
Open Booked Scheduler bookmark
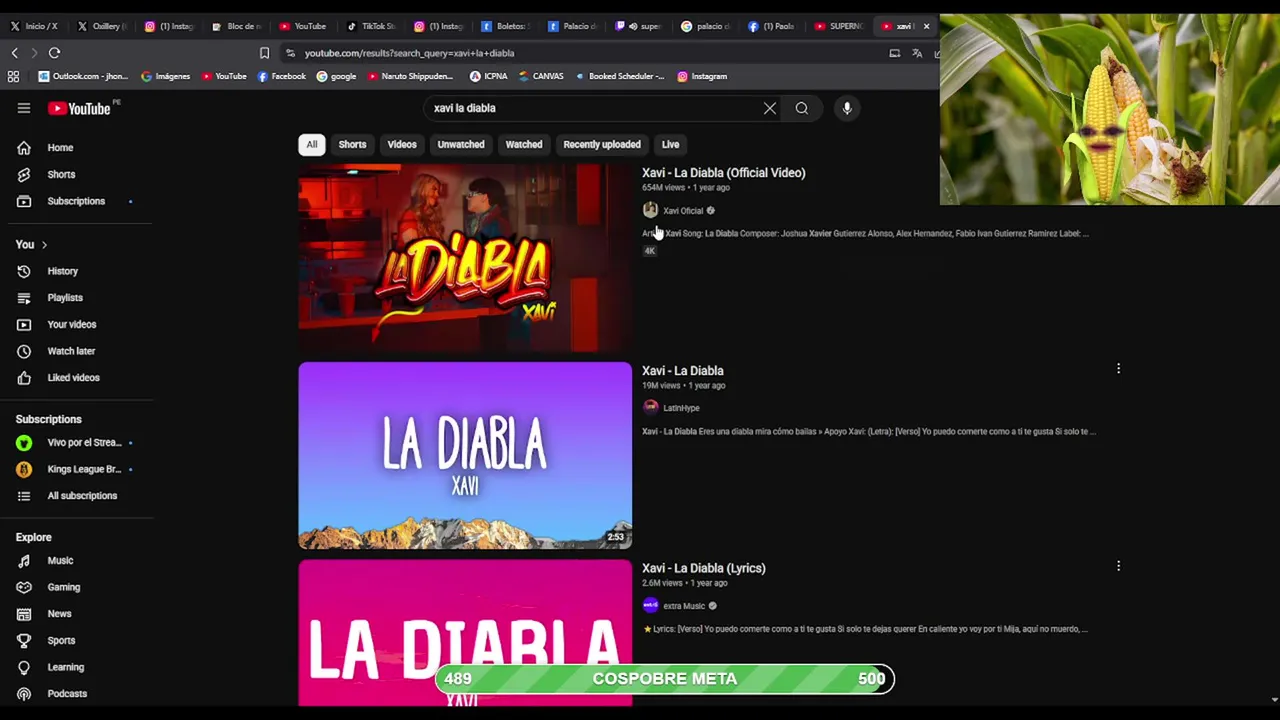(x=619, y=76)
